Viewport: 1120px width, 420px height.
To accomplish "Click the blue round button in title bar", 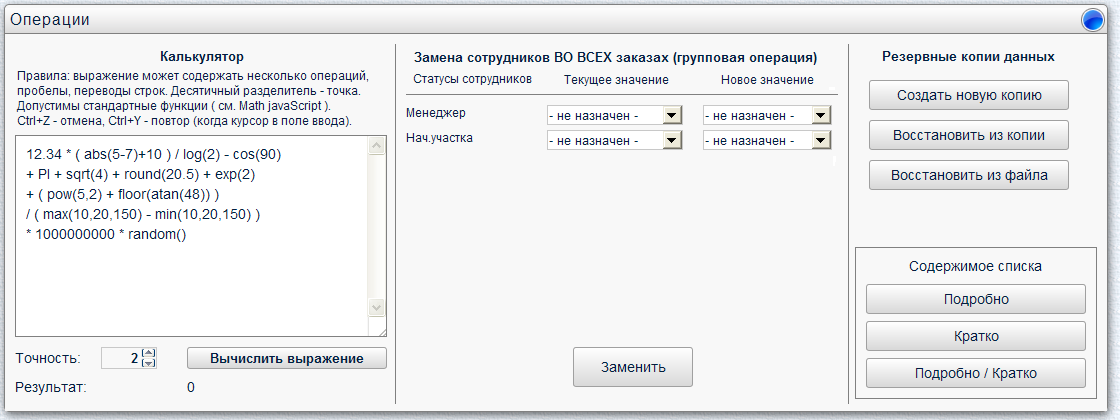I will 1093,20.
